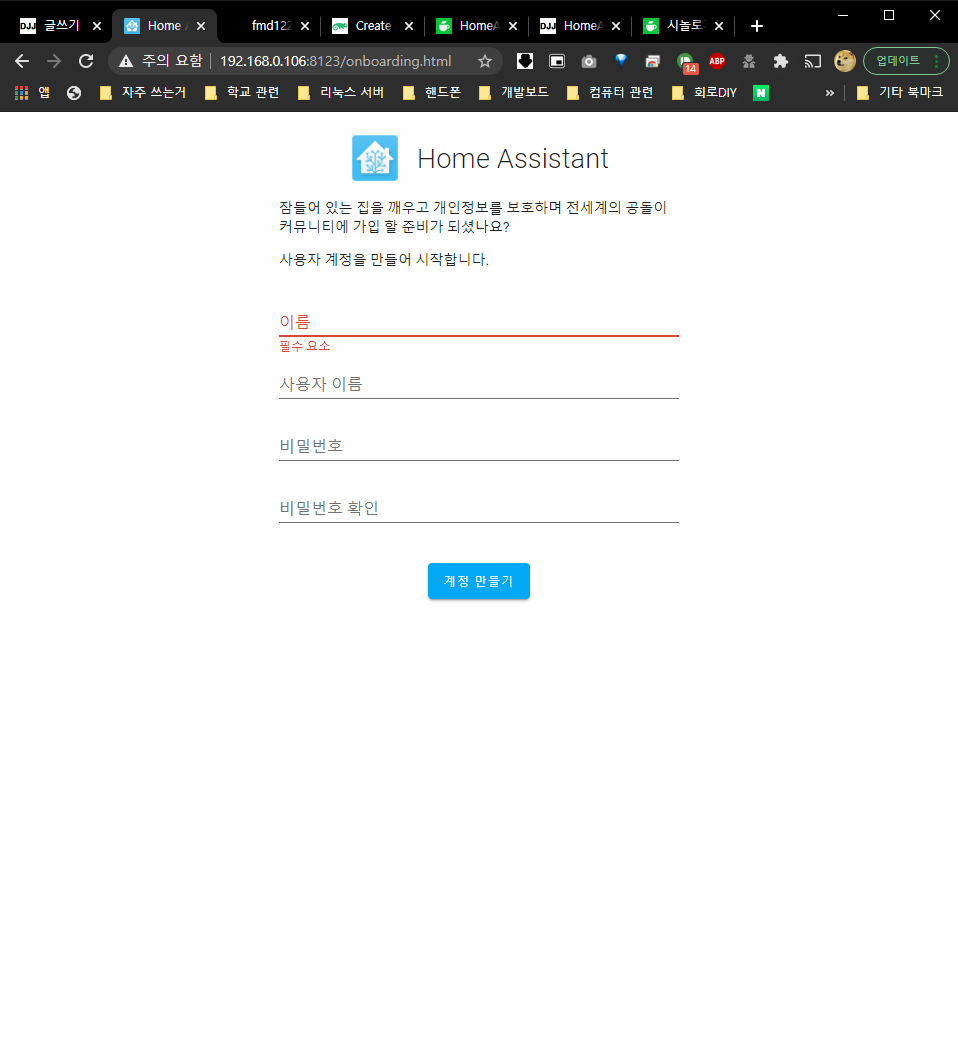
Task: Close the fmd122 tab
Action: (x=305, y=26)
